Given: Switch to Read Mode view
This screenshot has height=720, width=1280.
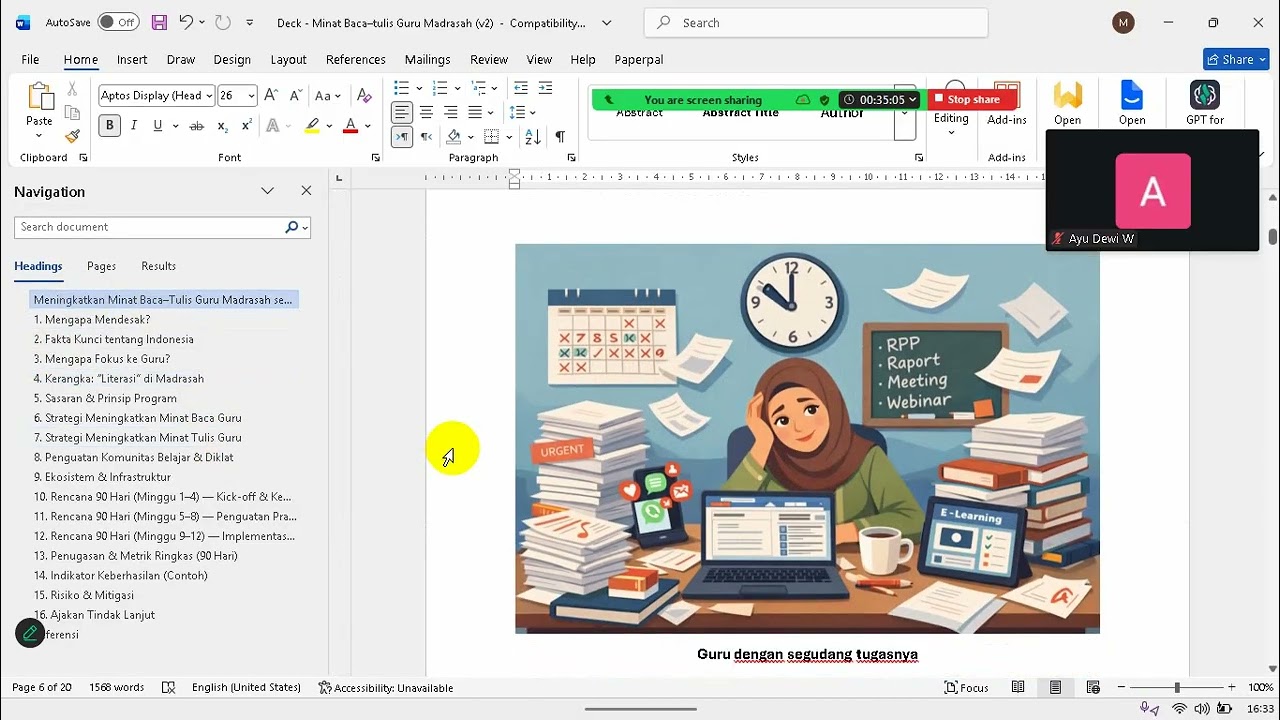Looking at the screenshot, I should (1018, 687).
